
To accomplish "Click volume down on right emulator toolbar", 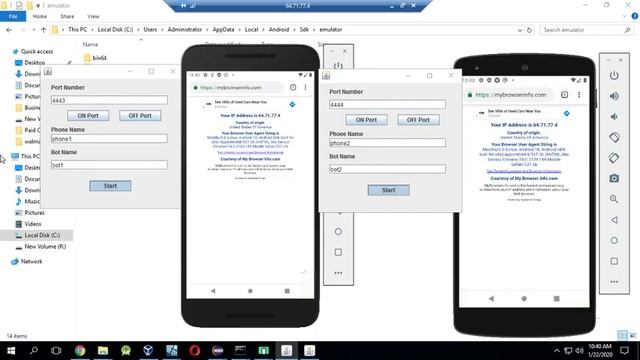I will click(614, 117).
